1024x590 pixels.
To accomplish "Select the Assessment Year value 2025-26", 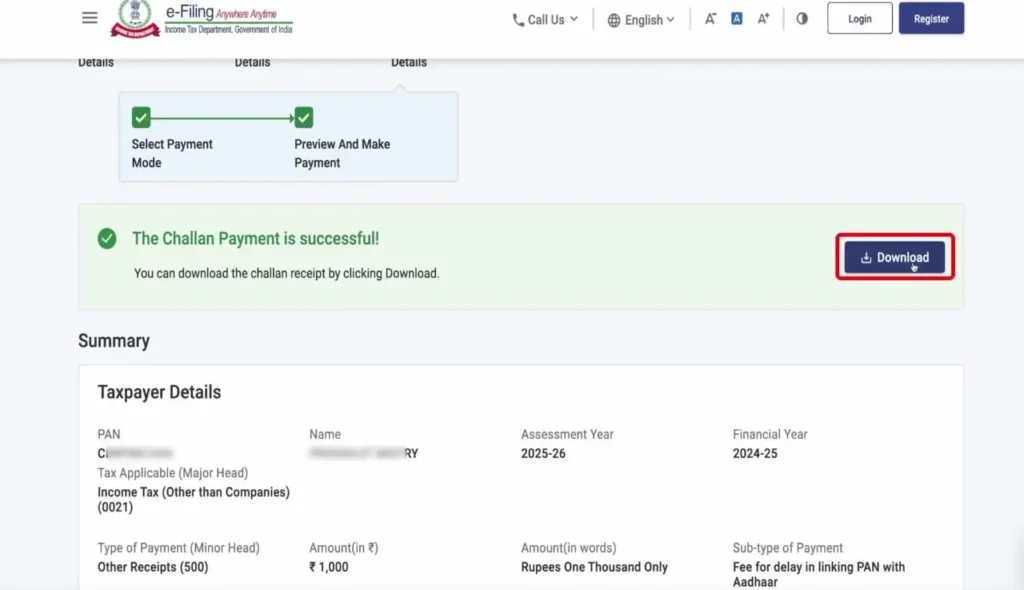I will (544, 453).
